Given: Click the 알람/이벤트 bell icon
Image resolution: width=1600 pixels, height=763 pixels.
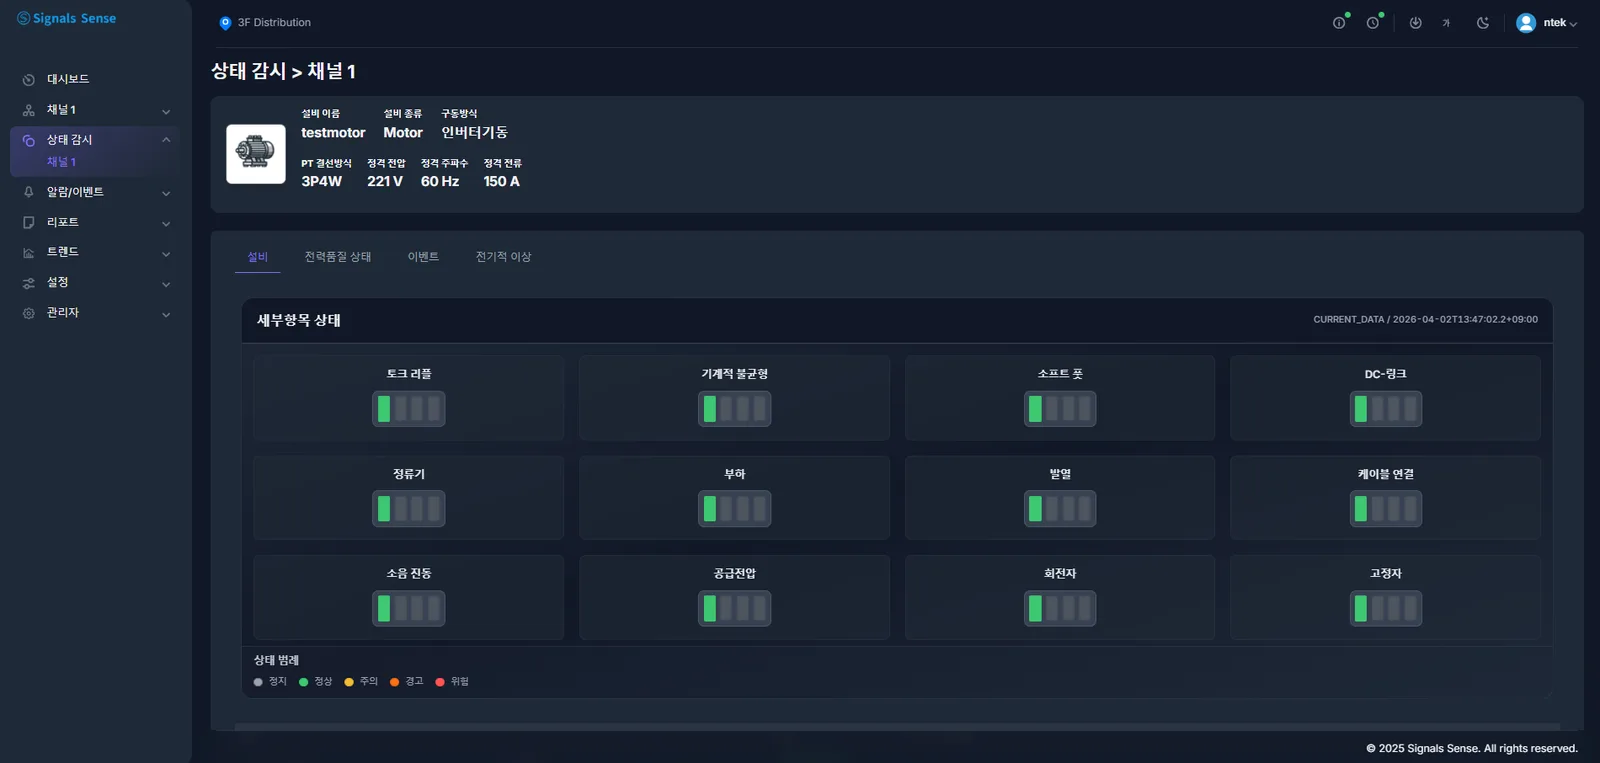Looking at the screenshot, I should click(x=29, y=192).
